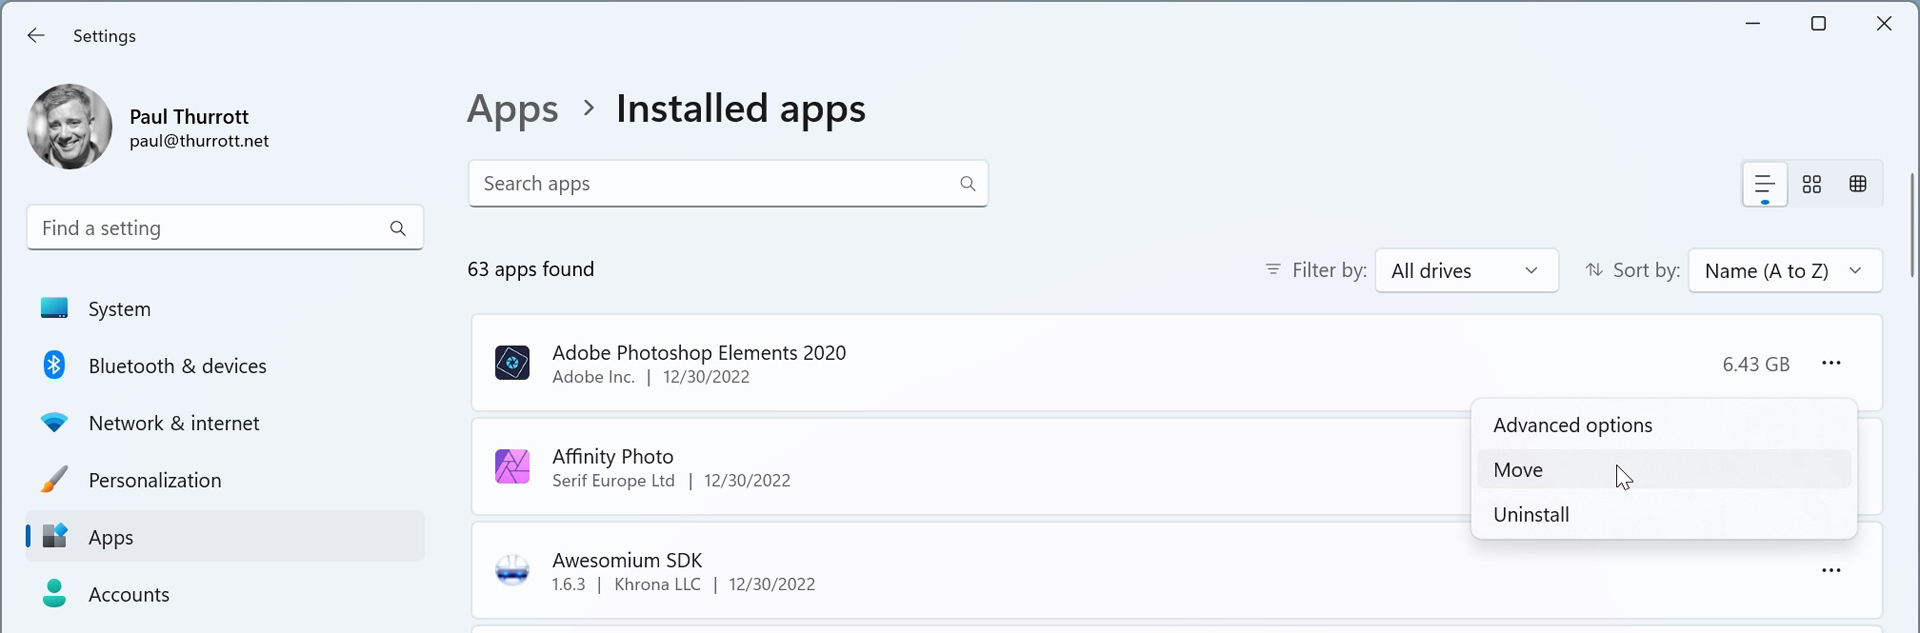Open more options for Awesomium SDK
Image resolution: width=1920 pixels, height=633 pixels.
click(x=1831, y=571)
